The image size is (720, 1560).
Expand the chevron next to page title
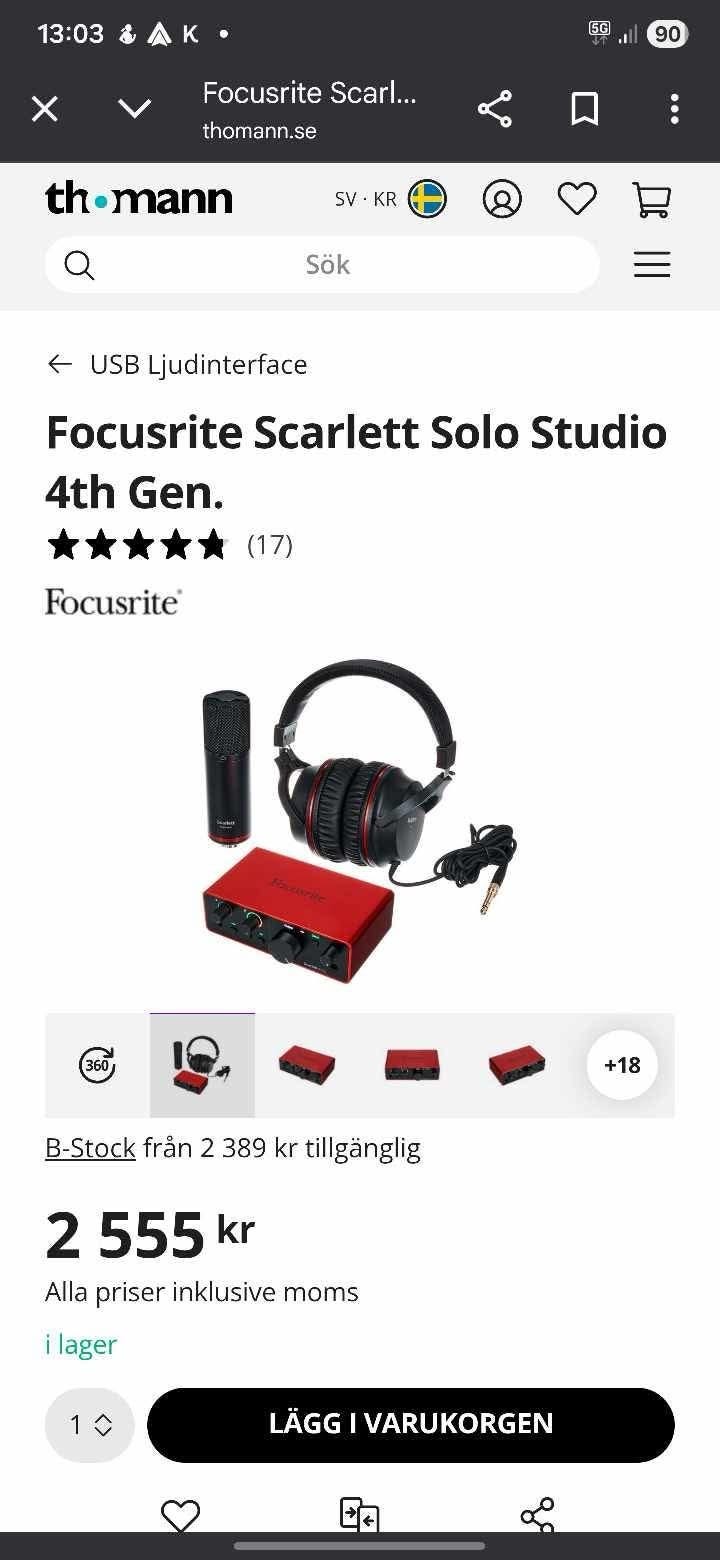(x=135, y=109)
